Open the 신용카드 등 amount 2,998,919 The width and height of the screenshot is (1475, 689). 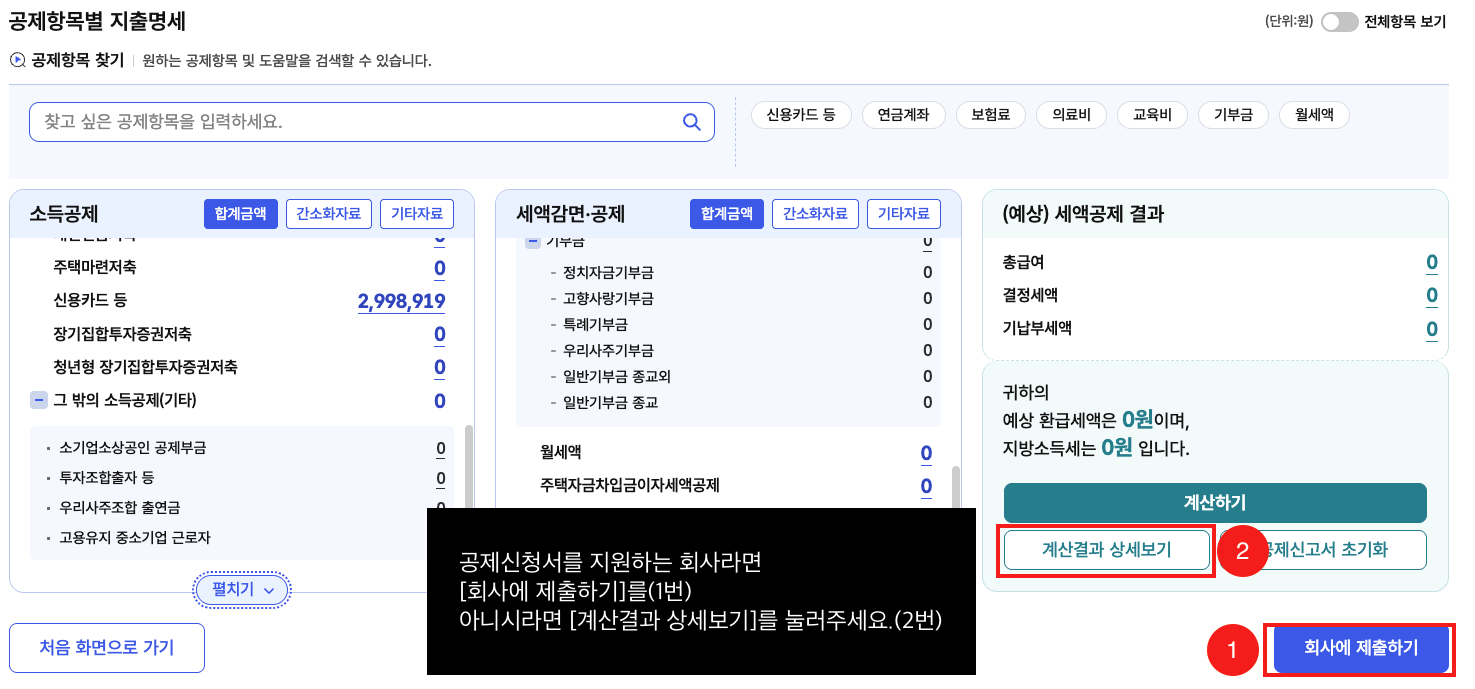coord(401,301)
